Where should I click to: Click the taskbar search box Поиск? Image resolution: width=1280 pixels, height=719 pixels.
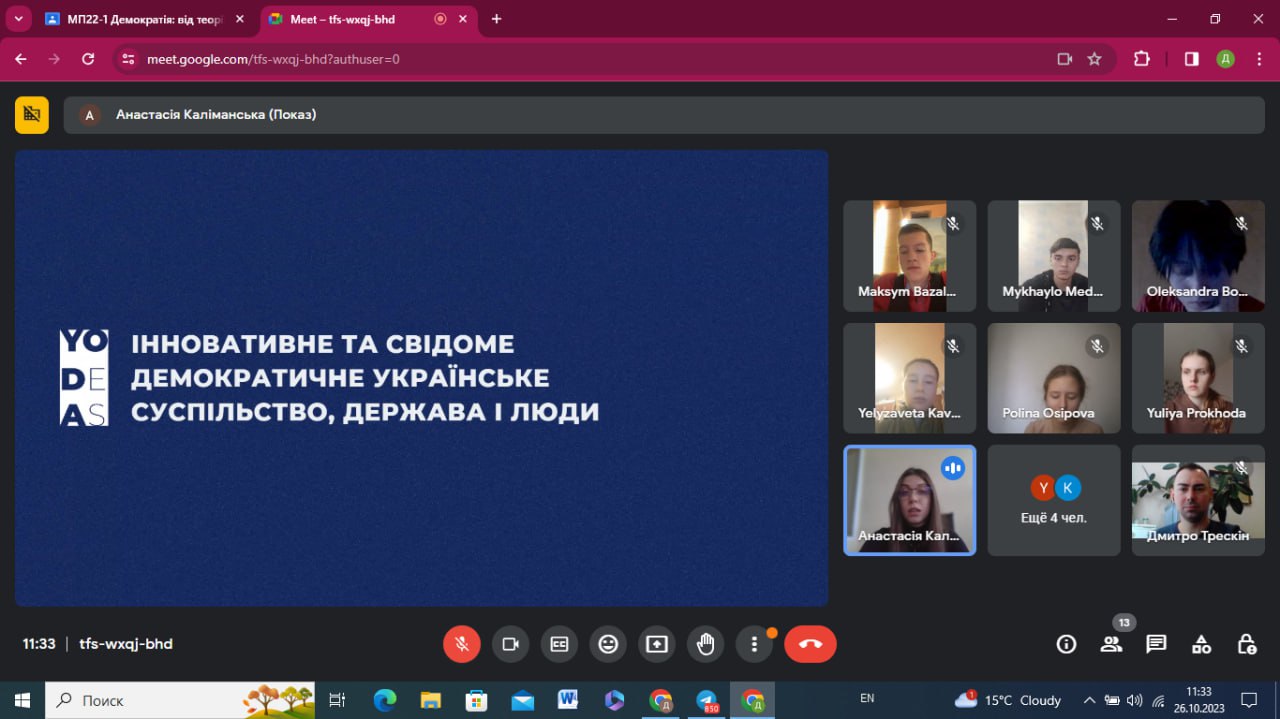click(x=180, y=700)
